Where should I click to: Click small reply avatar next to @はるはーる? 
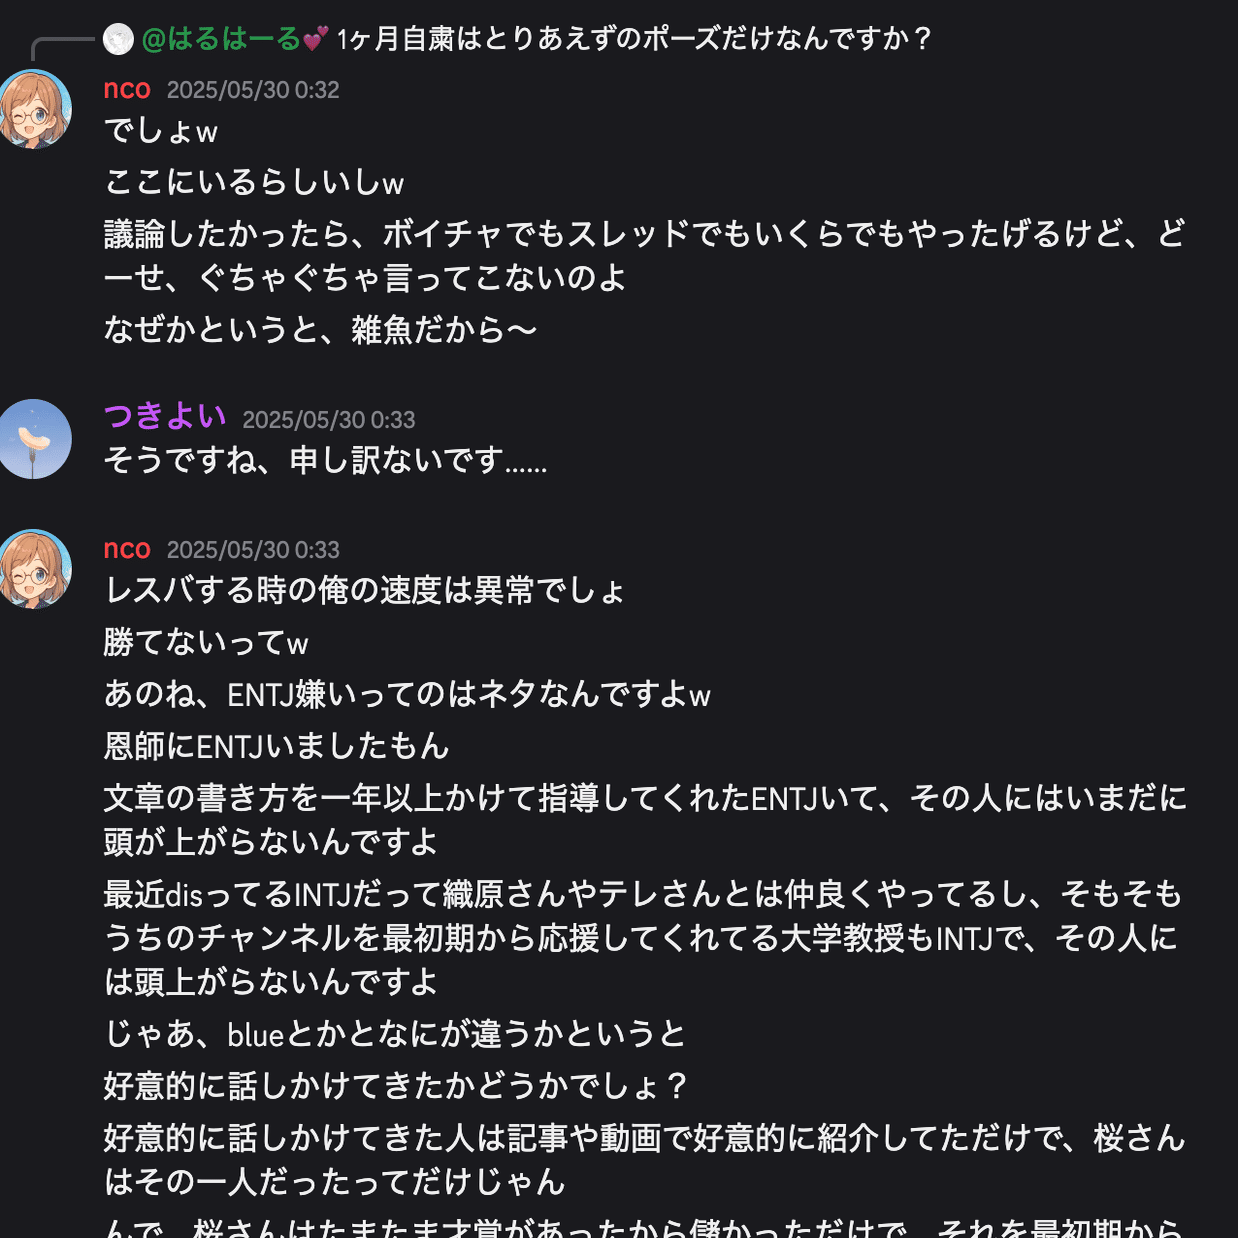[118, 39]
